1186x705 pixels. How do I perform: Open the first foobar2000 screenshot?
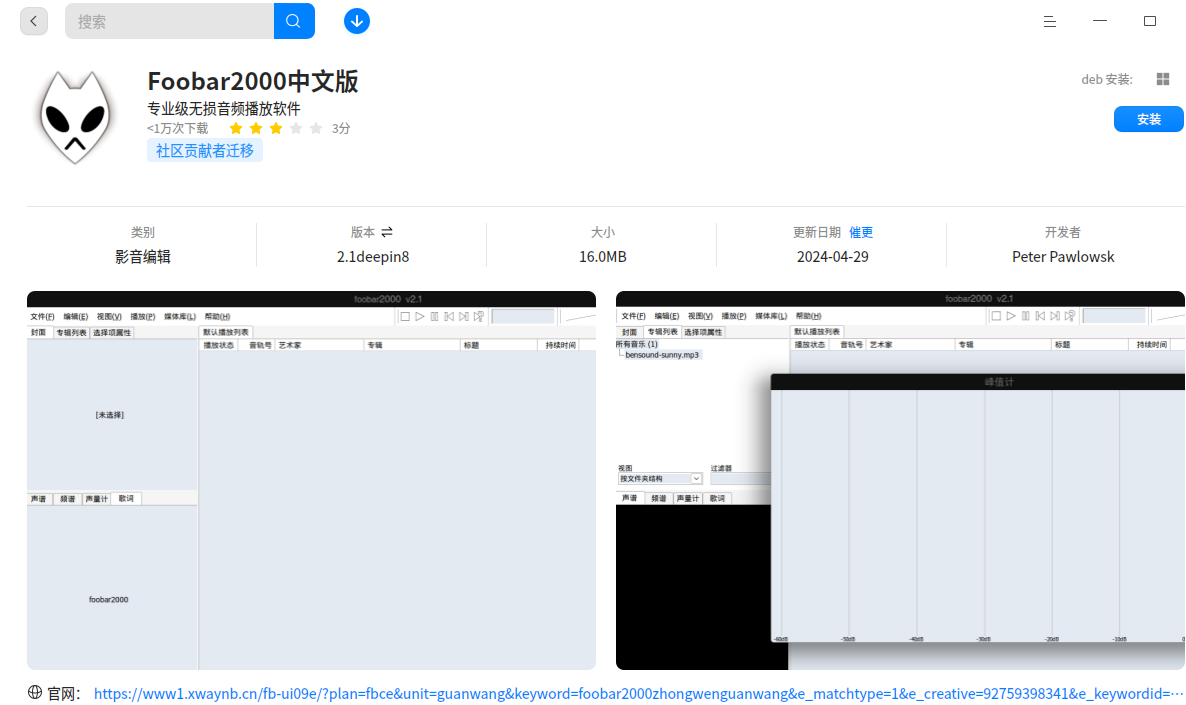311,480
